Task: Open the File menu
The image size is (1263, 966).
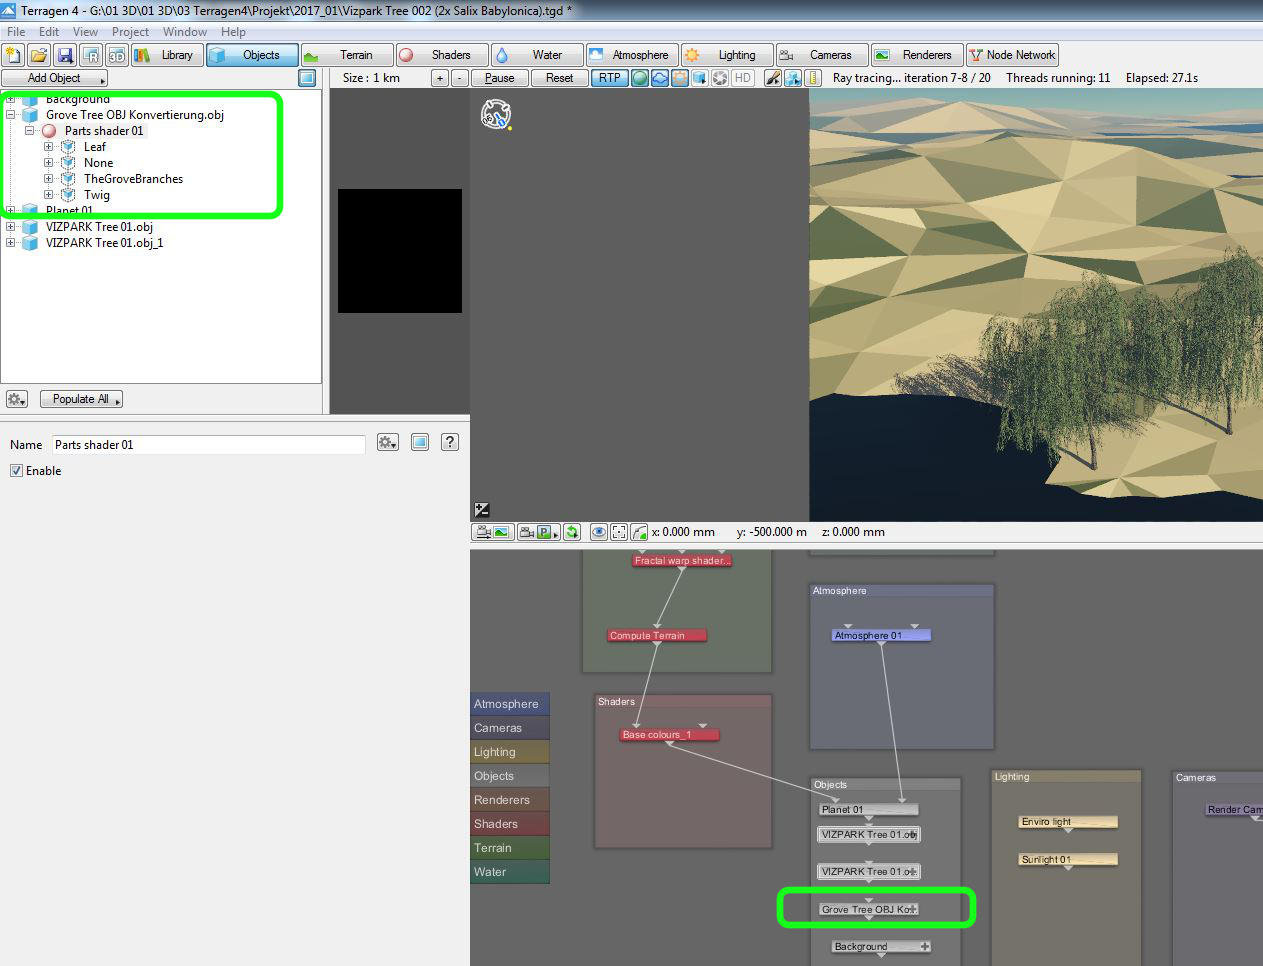Action: tap(16, 32)
